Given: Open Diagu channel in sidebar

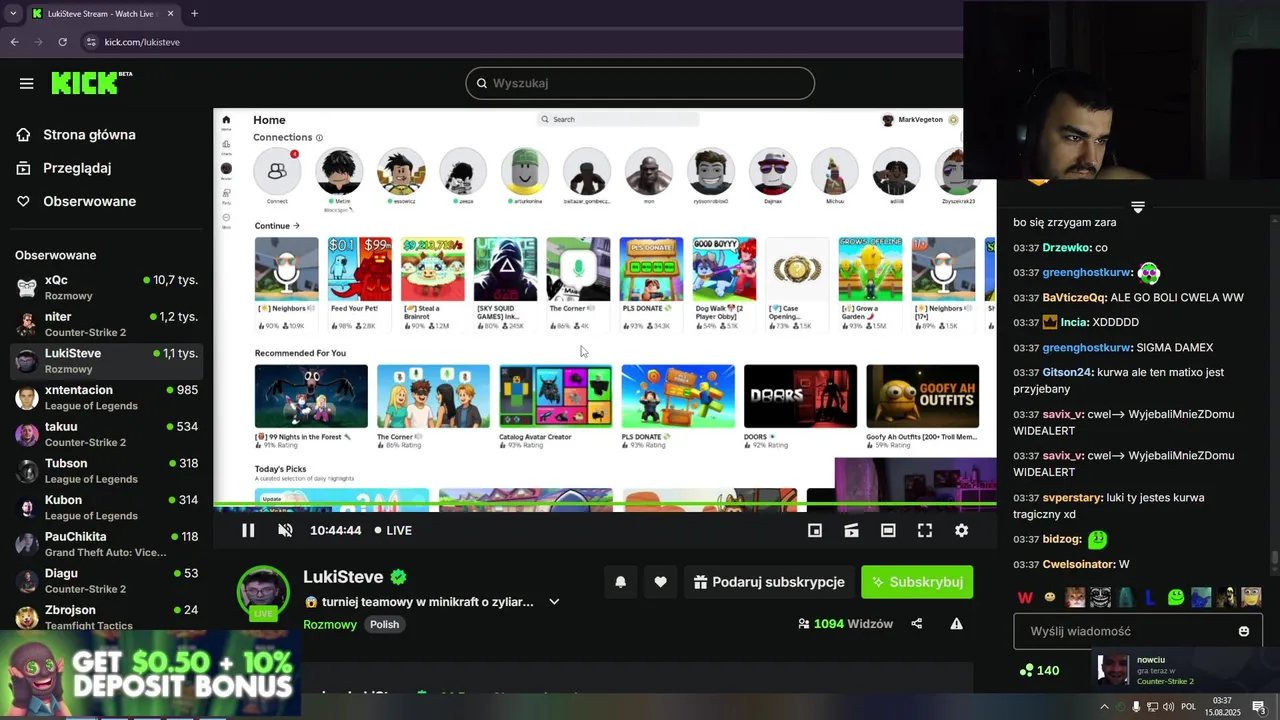Looking at the screenshot, I should [107, 581].
